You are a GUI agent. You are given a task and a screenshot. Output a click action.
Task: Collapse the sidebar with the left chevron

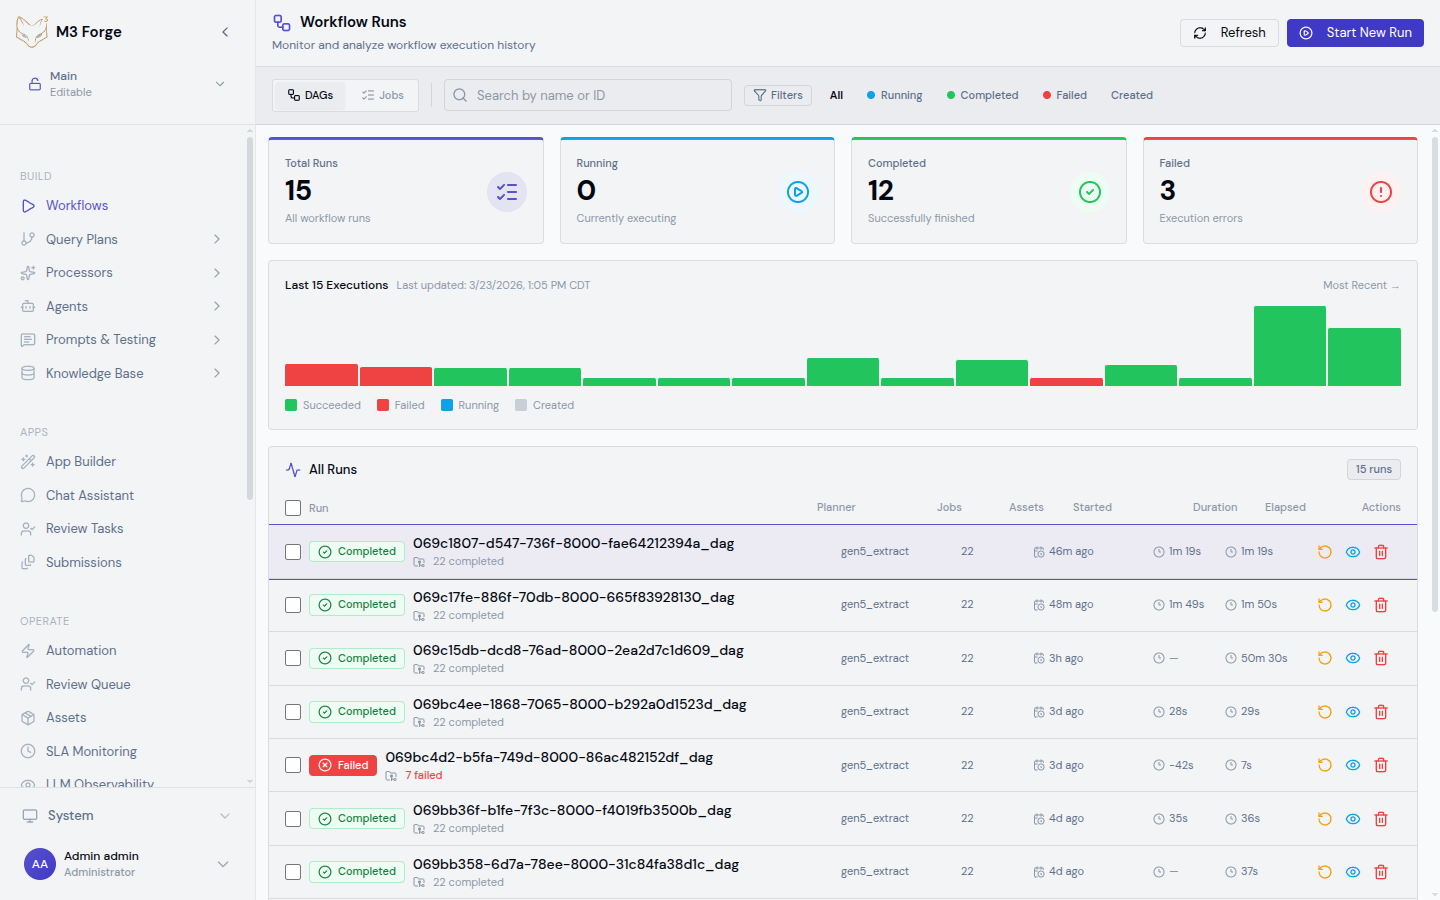pos(224,31)
